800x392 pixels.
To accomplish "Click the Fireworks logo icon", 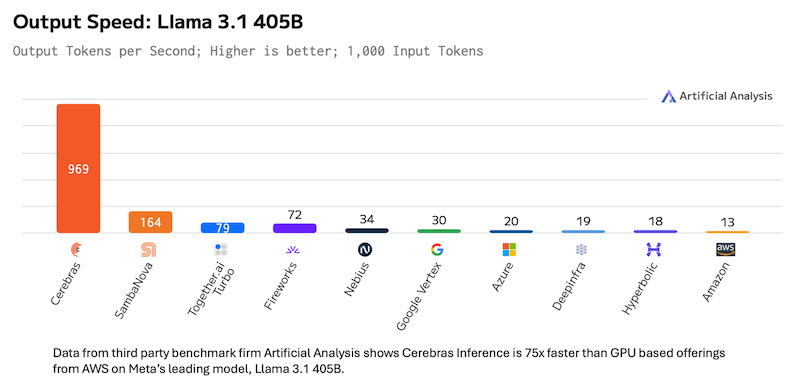I will coord(293,250).
